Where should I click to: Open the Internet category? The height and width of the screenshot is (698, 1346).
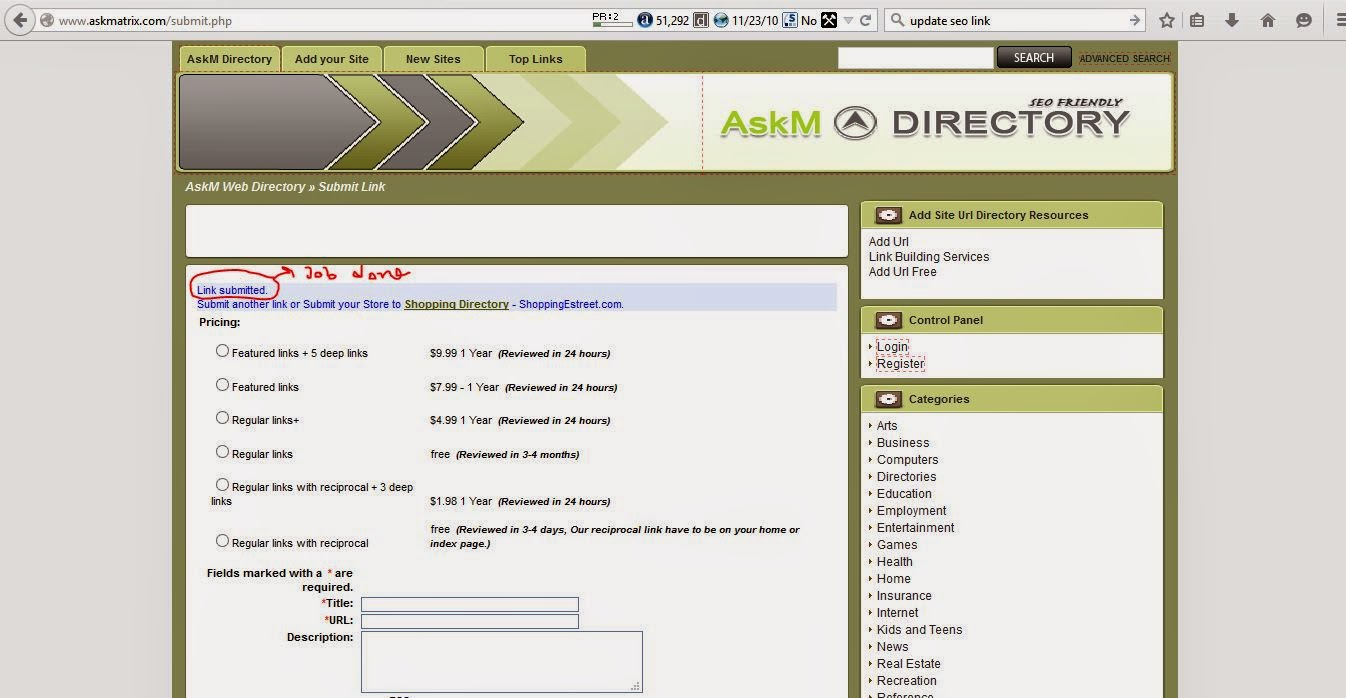click(x=897, y=613)
